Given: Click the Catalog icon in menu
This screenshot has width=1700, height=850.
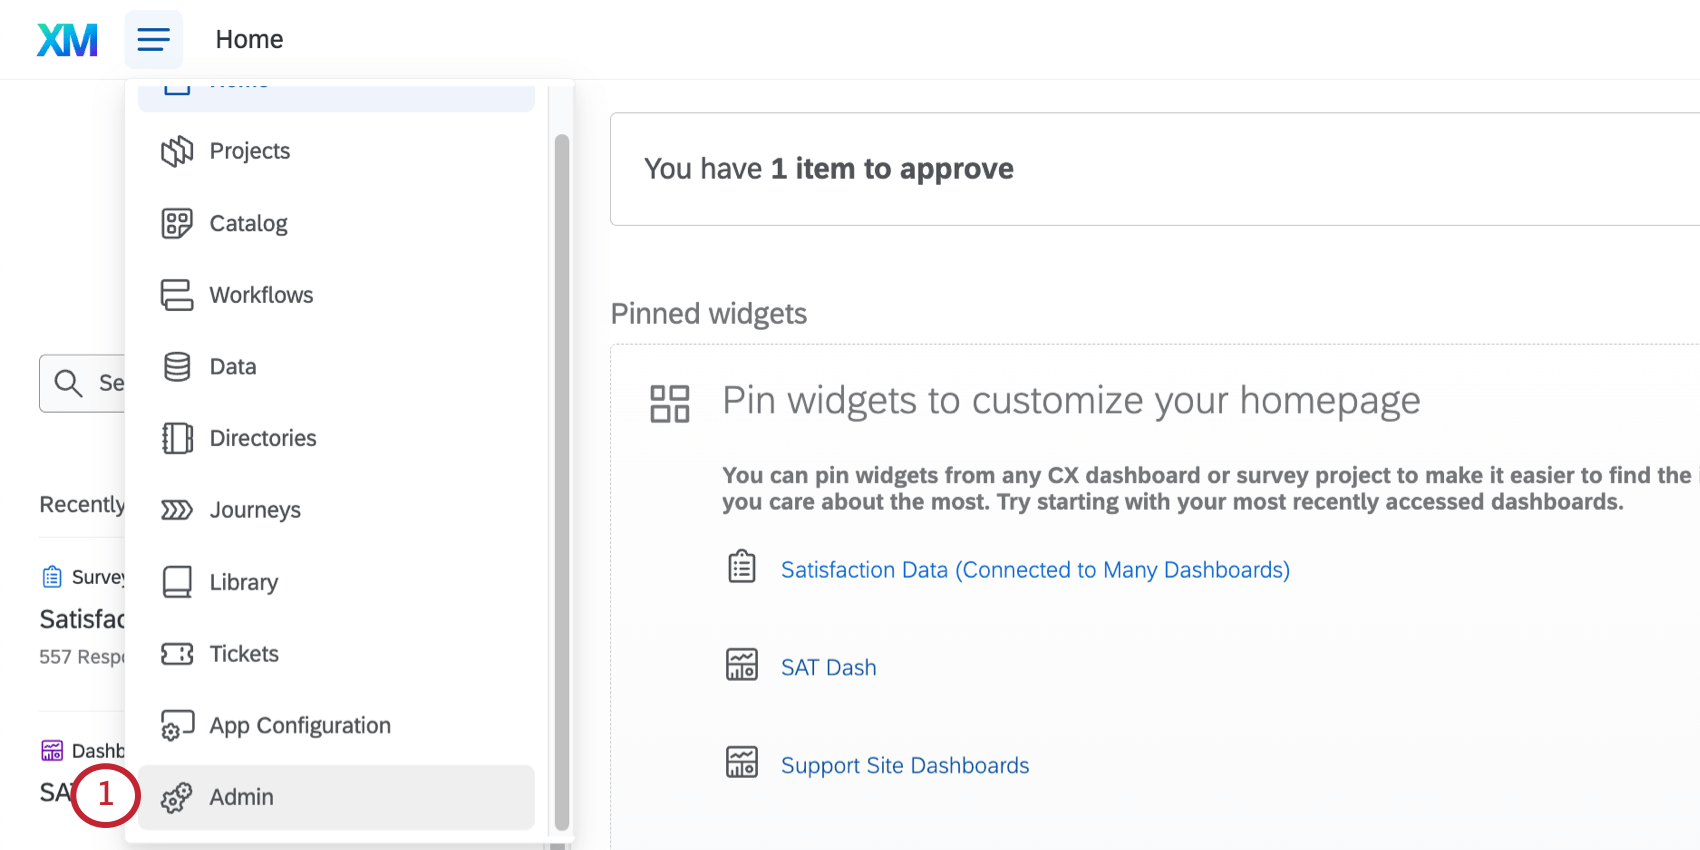Looking at the screenshot, I should click(177, 223).
